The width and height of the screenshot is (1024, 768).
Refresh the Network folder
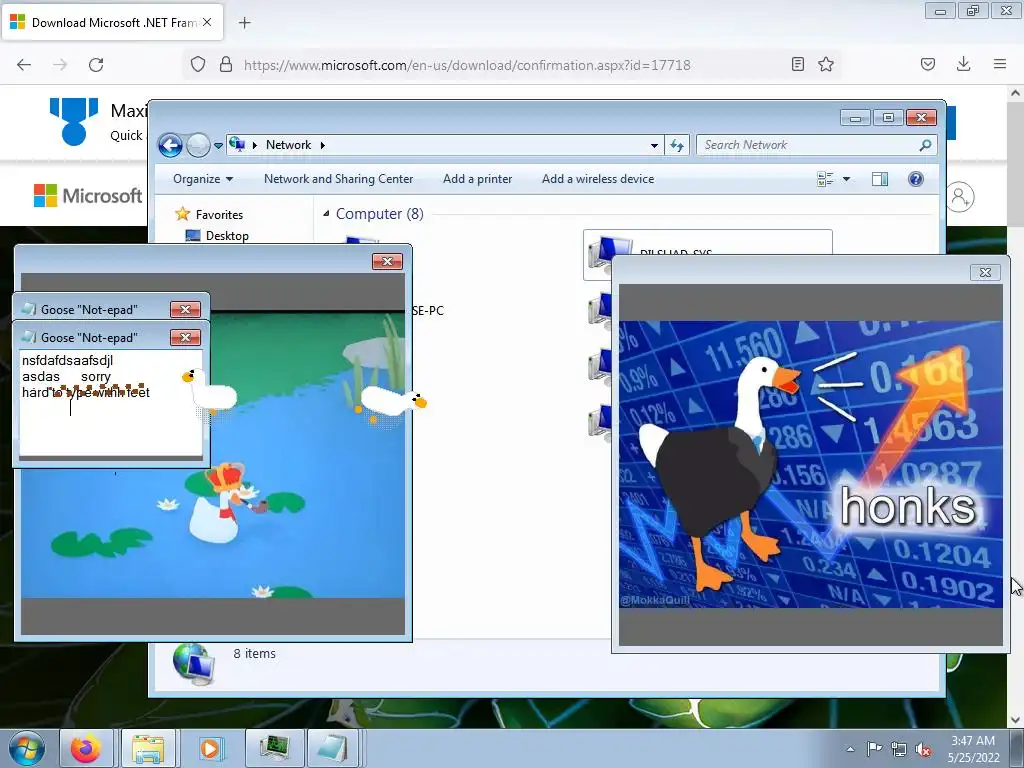tap(677, 145)
